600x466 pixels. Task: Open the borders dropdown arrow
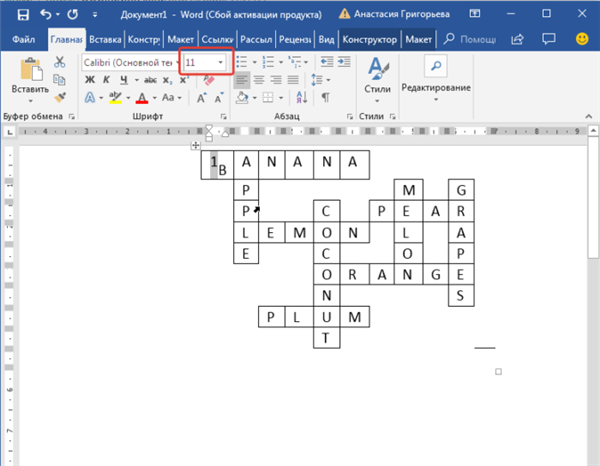coord(281,98)
